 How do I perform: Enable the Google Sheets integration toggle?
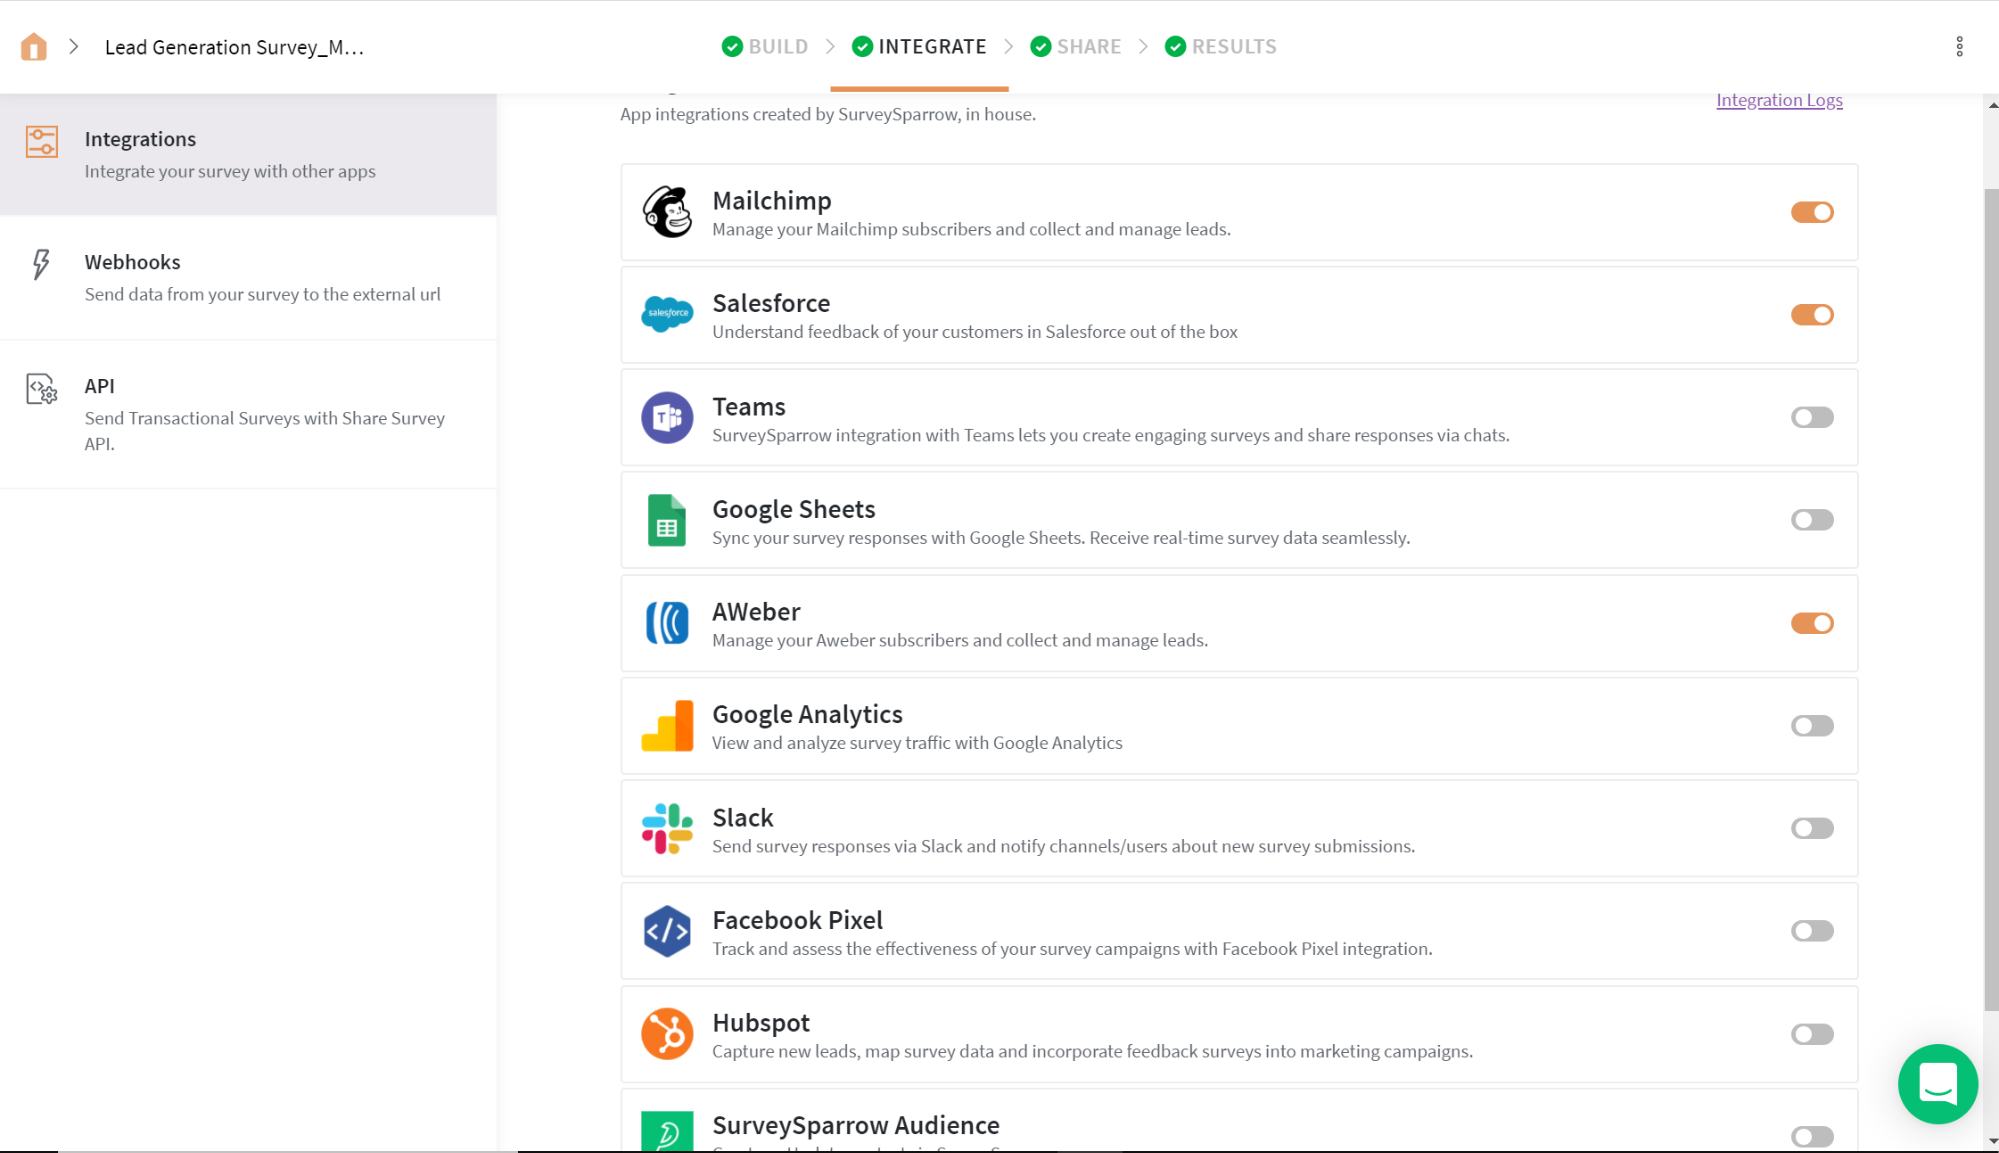(1811, 520)
